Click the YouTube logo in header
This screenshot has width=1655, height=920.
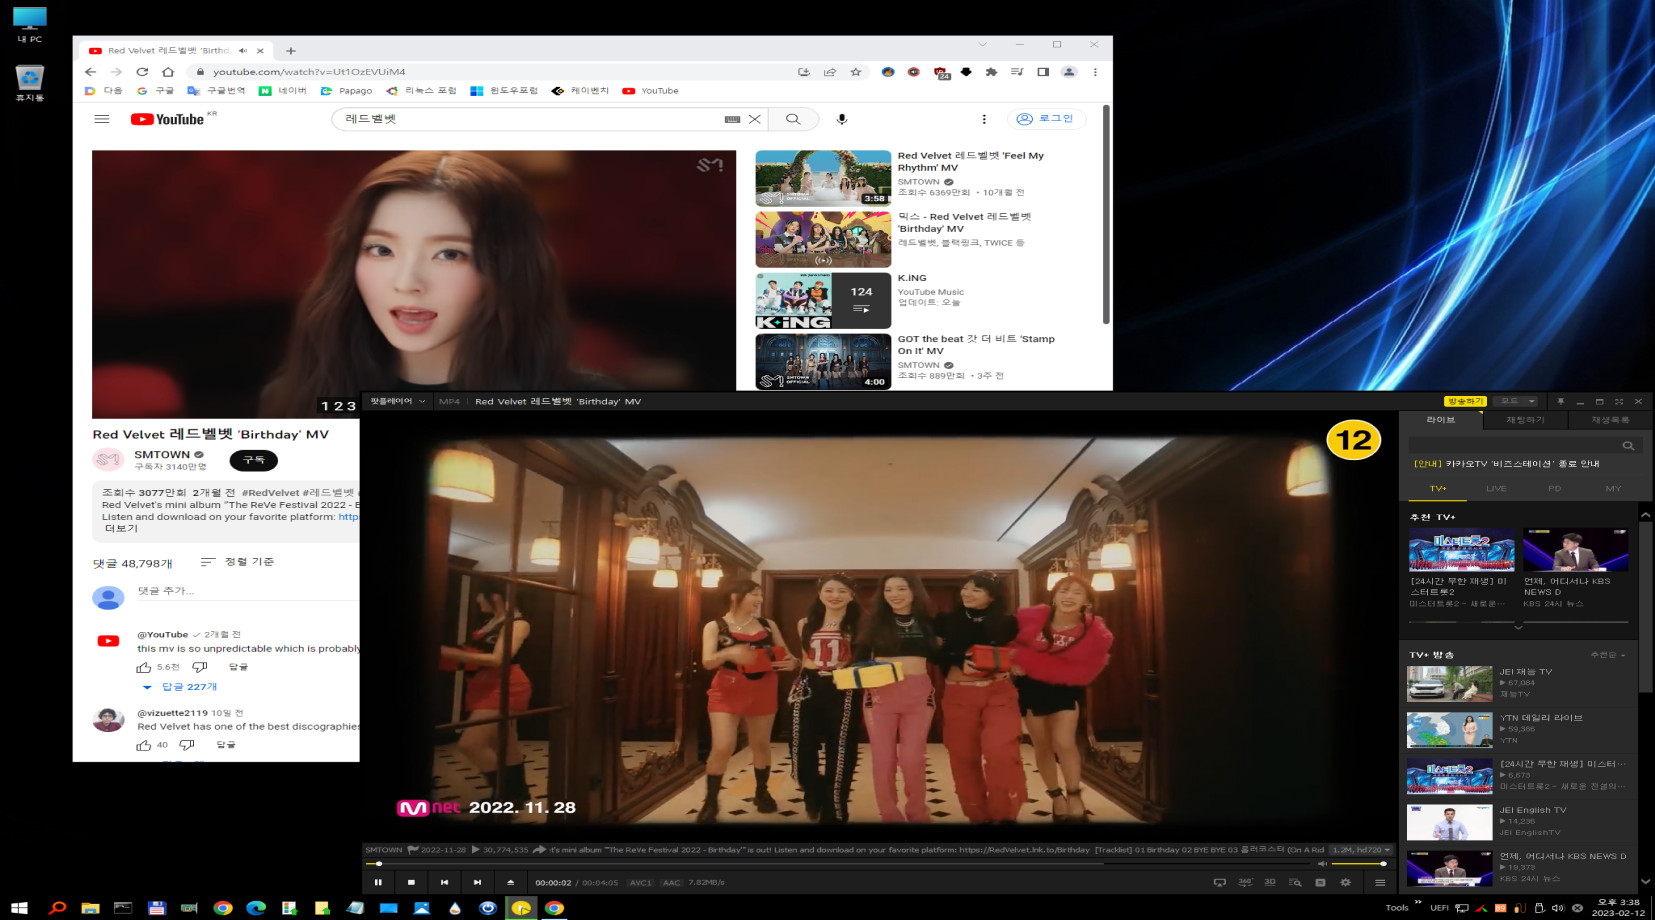[x=168, y=119]
